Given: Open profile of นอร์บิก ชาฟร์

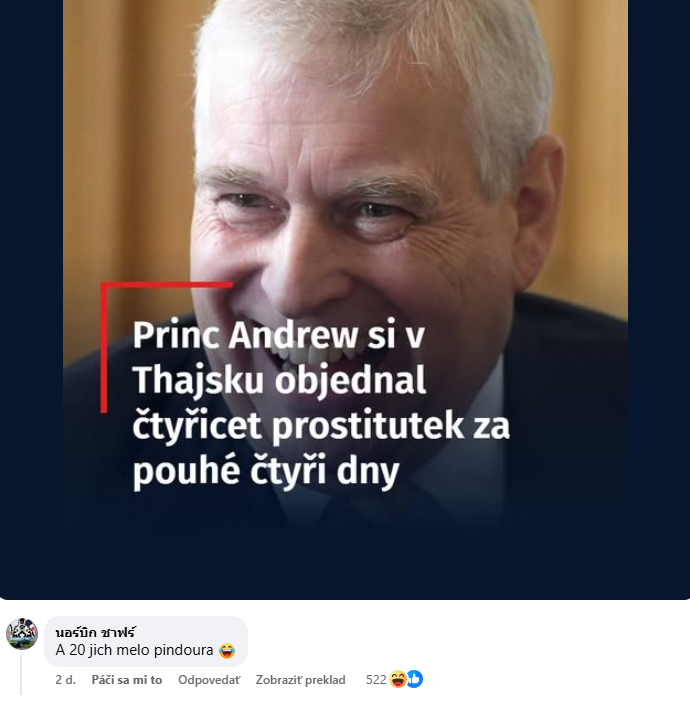Looking at the screenshot, I should pos(95,632).
